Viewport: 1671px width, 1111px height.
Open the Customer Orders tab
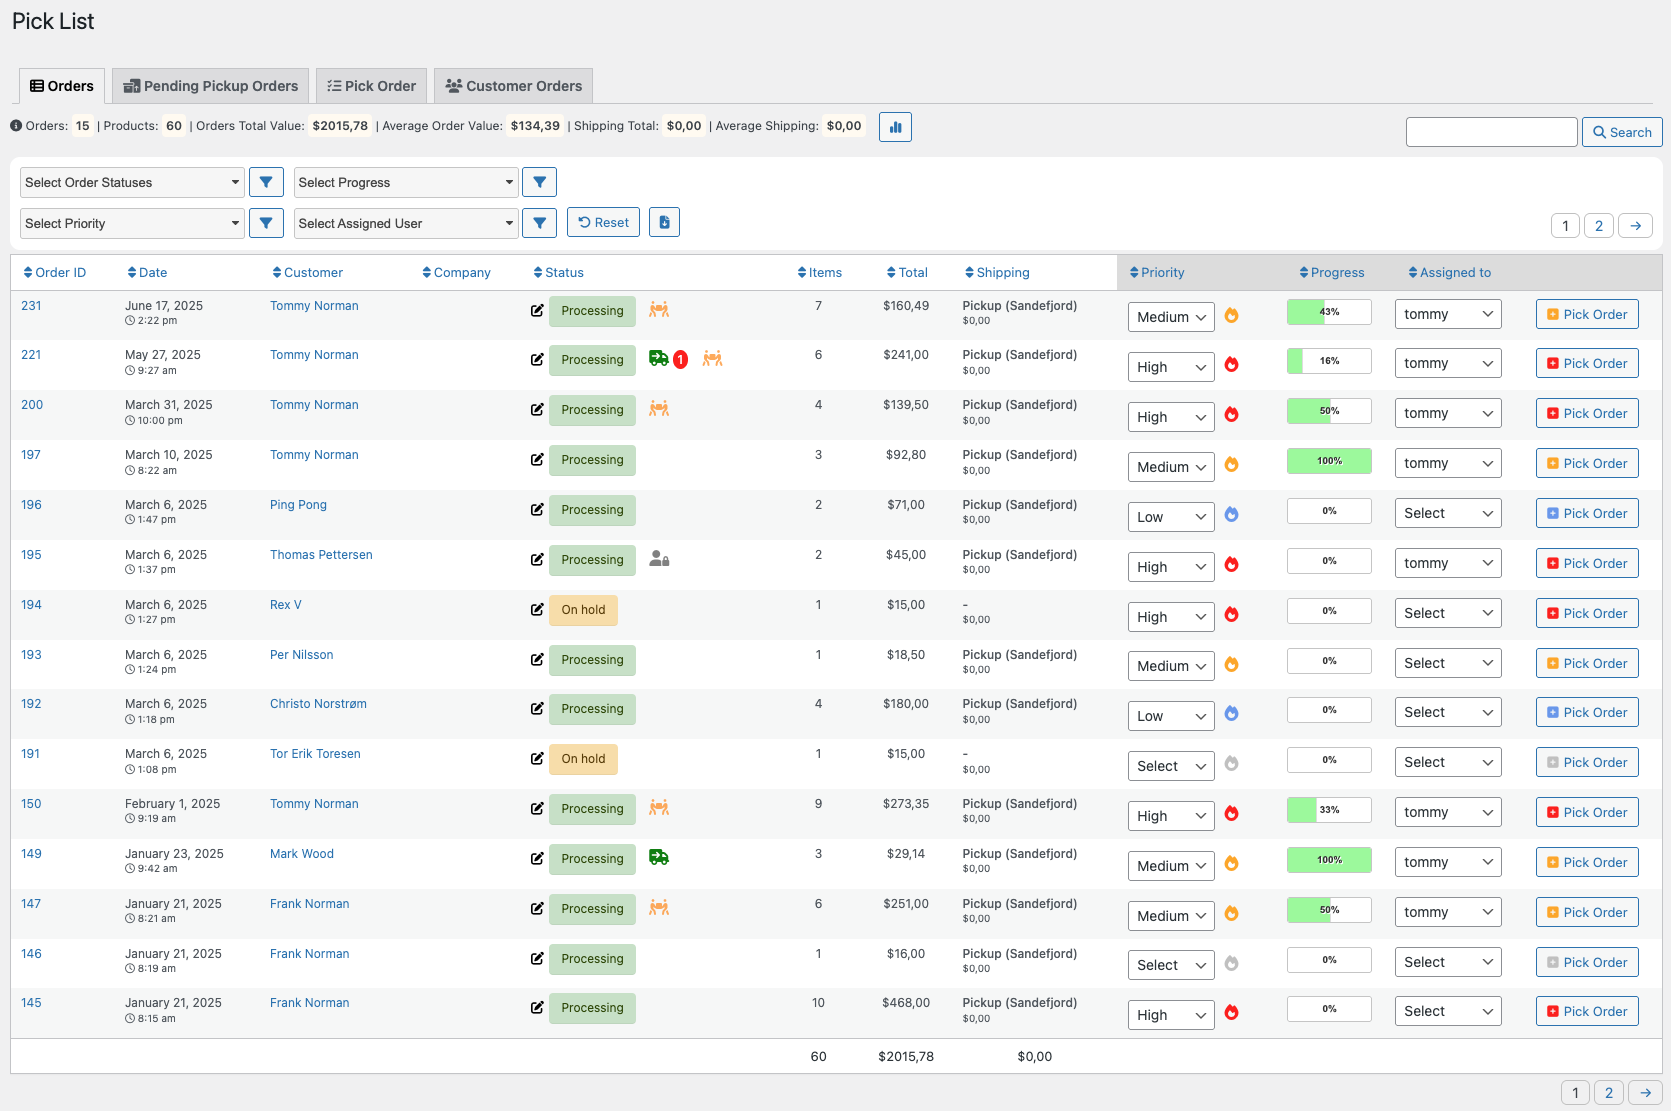[x=514, y=86]
